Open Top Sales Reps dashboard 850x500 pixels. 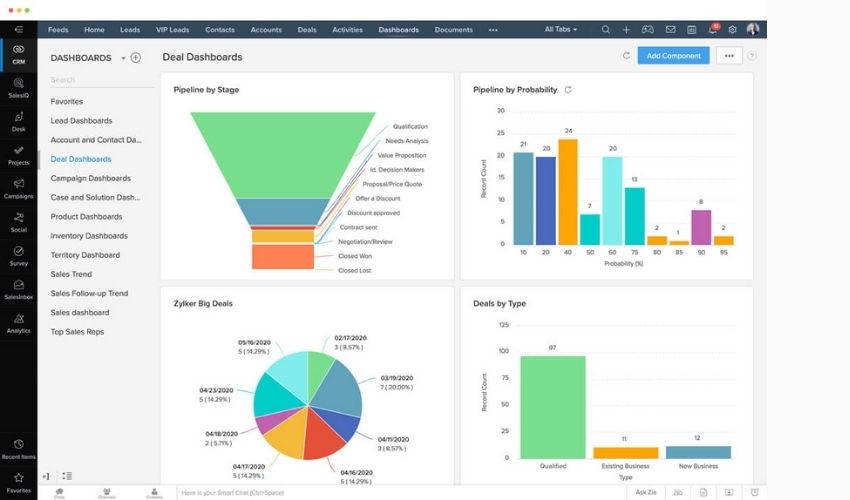(77, 331)
